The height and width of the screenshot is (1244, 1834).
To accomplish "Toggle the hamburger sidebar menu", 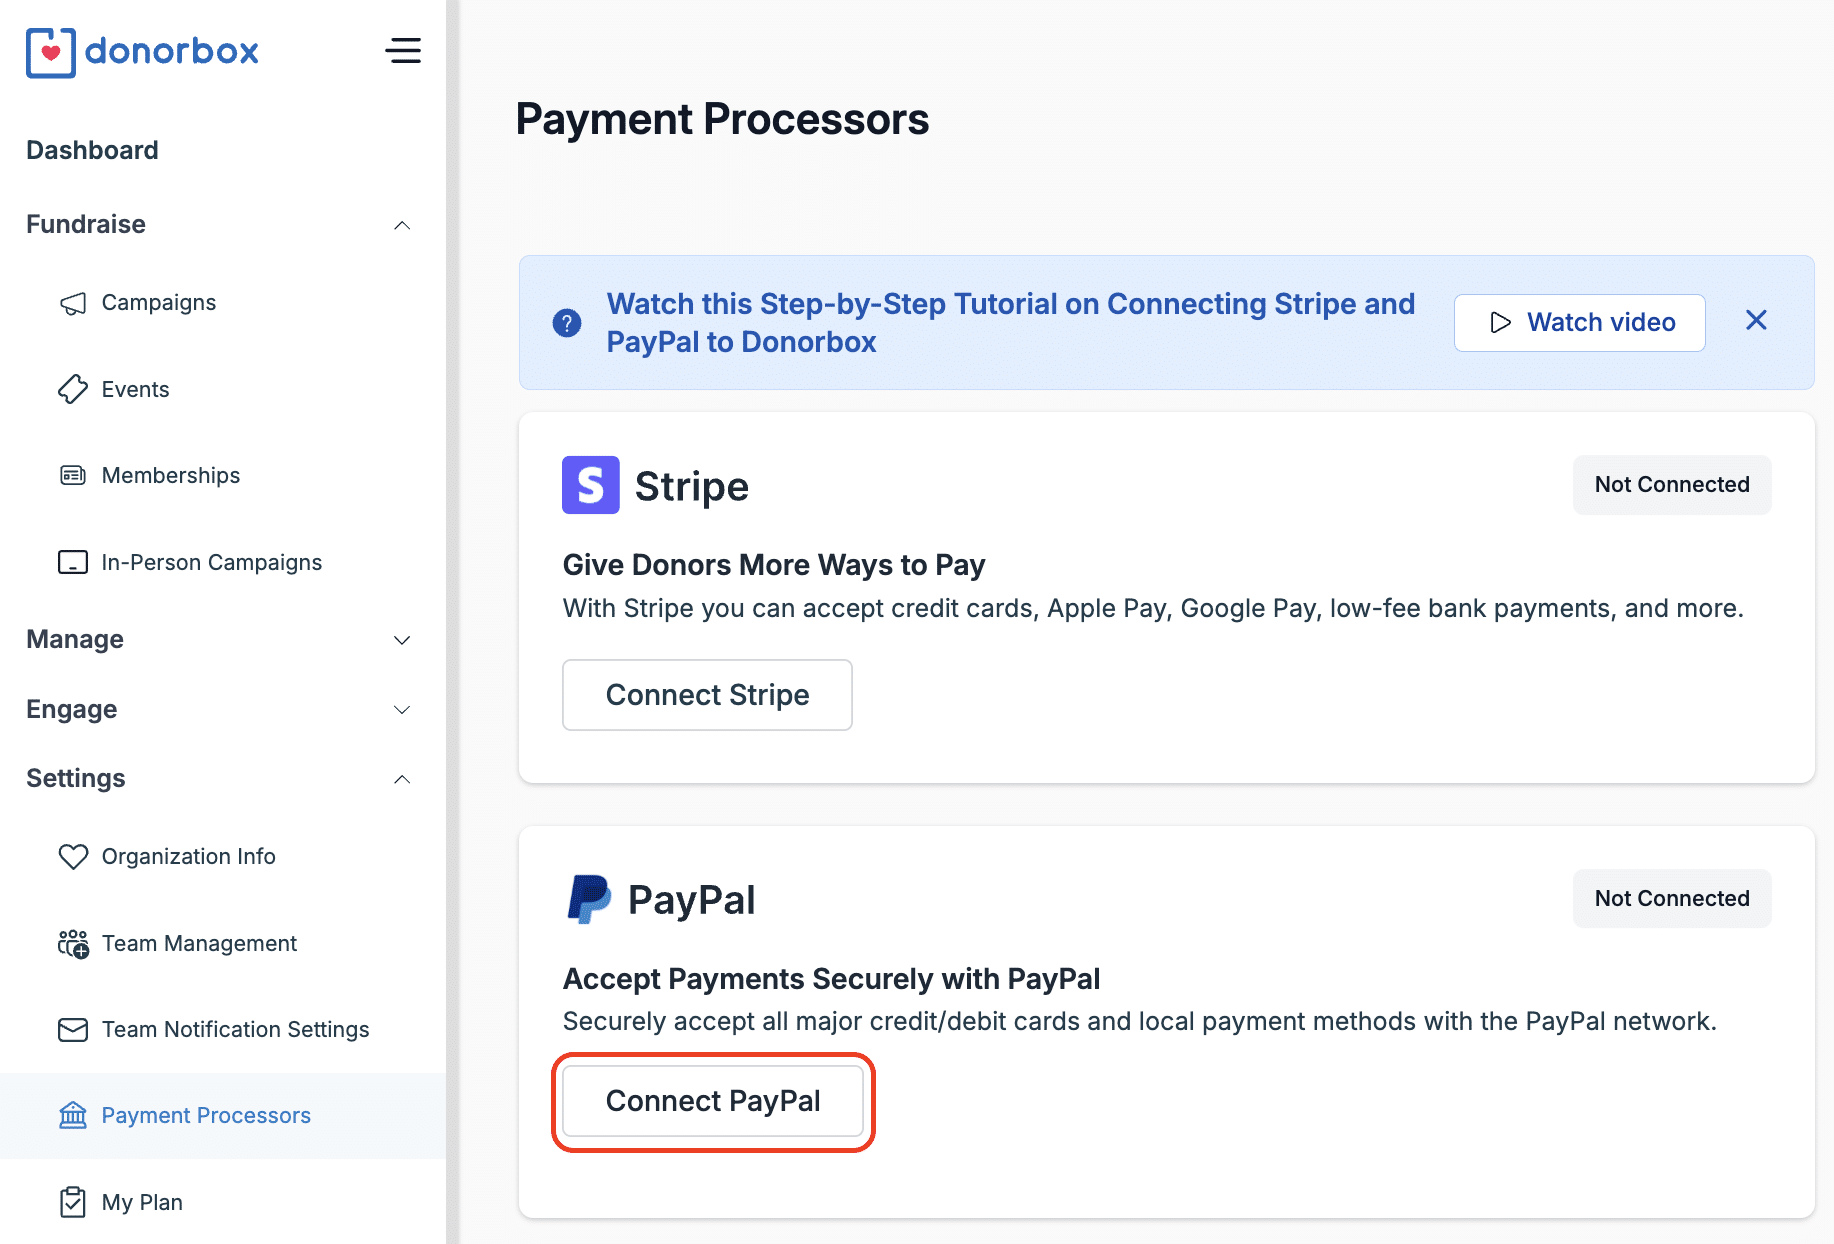I will coord(403,51).
